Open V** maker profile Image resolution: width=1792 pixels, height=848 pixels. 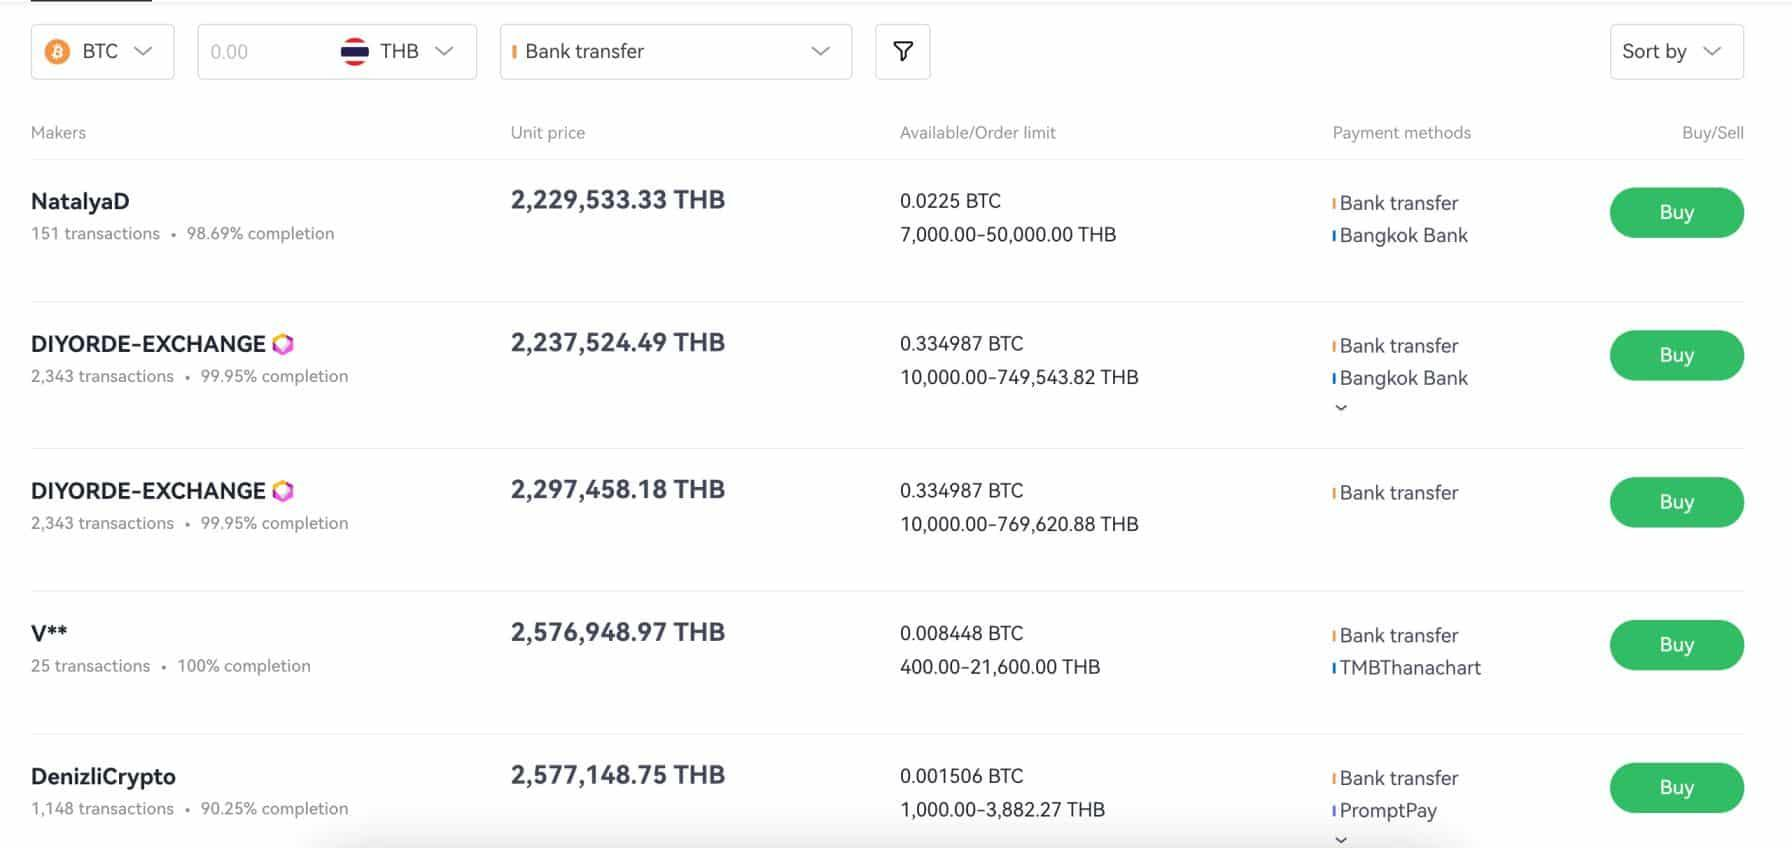point(49,633)
